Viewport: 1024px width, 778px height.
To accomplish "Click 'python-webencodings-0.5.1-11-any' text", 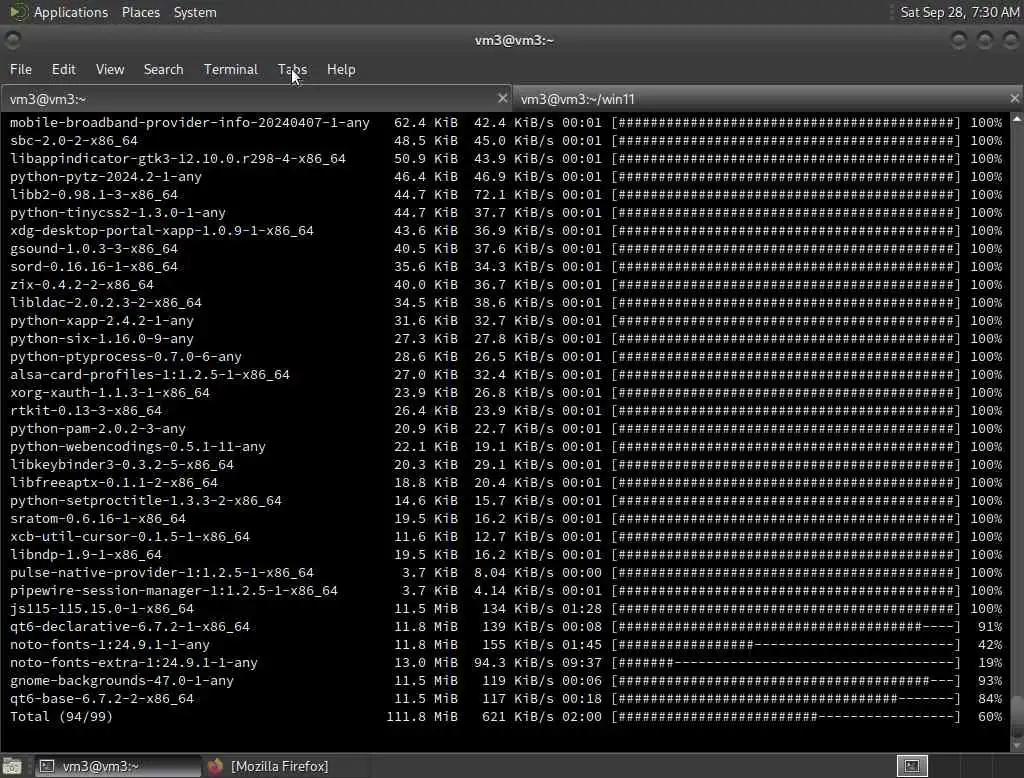I will click(138, 447).
